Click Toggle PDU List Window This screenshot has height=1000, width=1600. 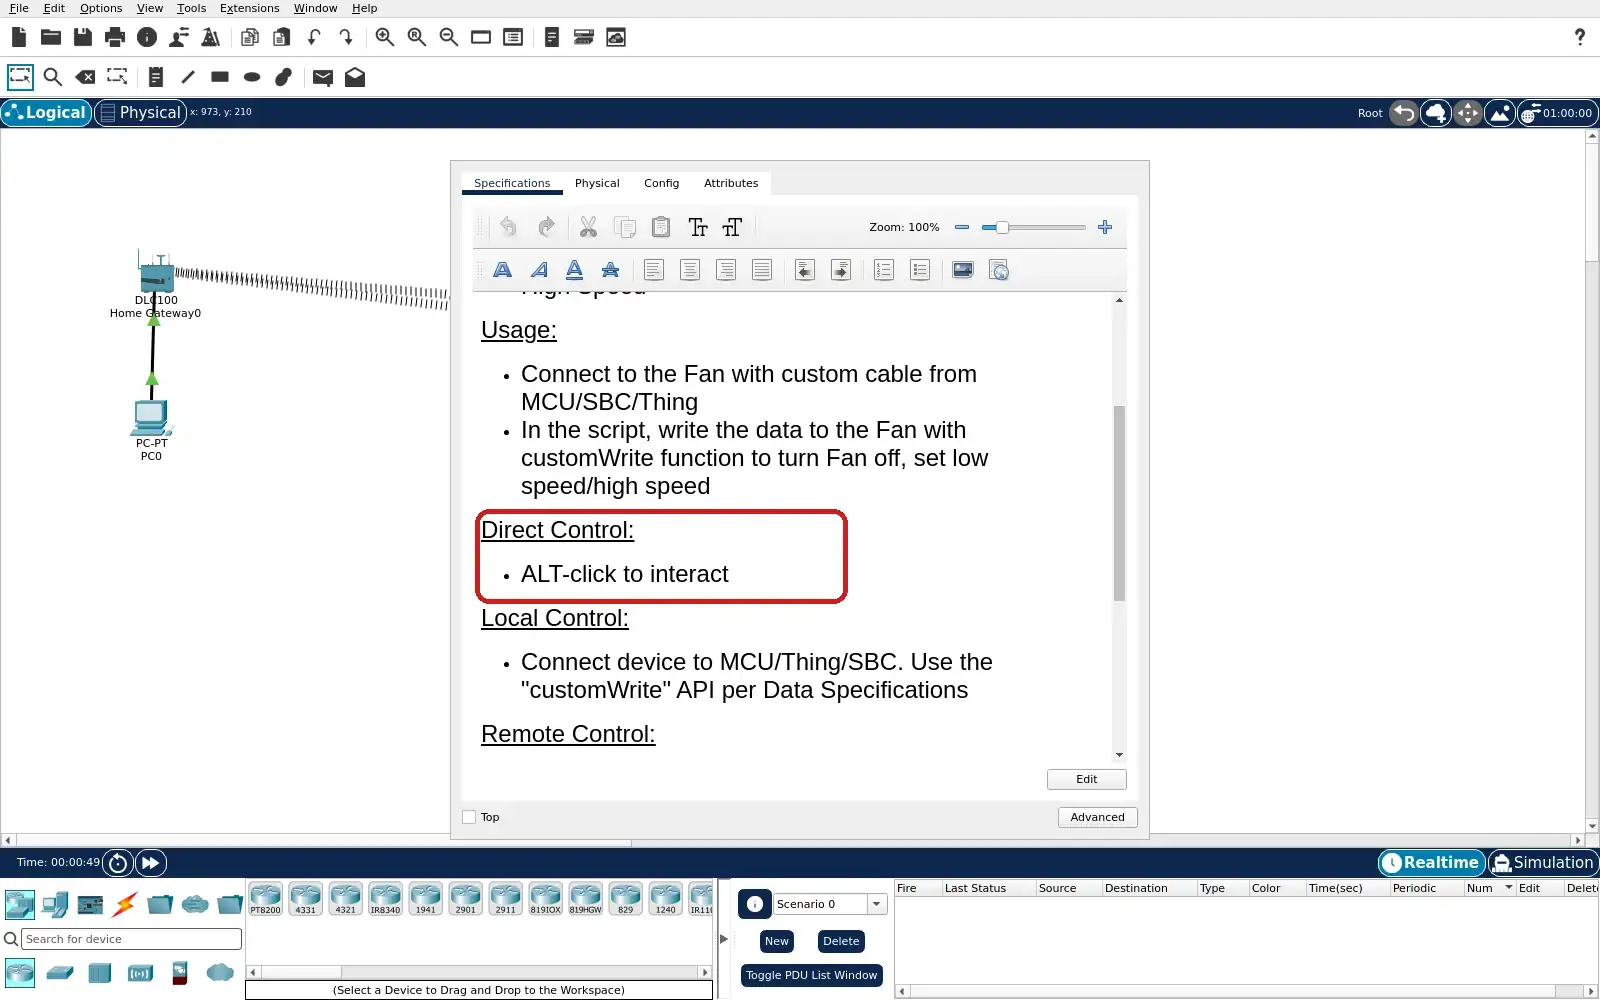811,975
